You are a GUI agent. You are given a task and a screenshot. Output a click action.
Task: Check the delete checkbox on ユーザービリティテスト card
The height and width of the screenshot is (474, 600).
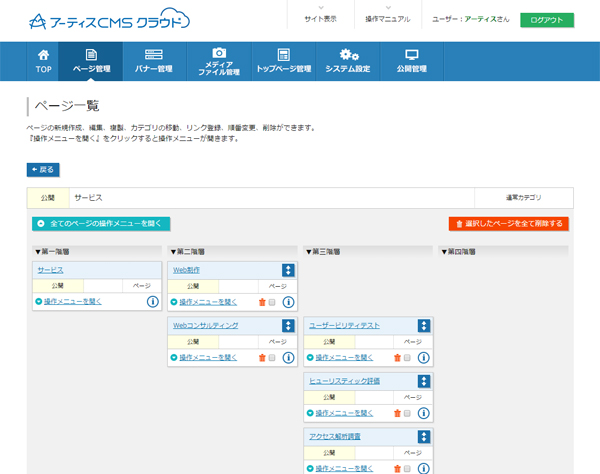(408, 358)
